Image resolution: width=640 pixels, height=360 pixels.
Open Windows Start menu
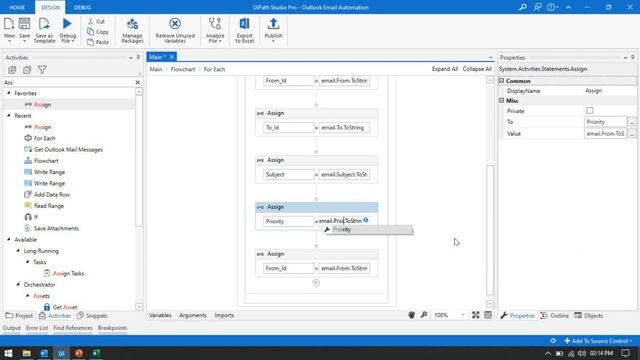[x=8, y=353]
